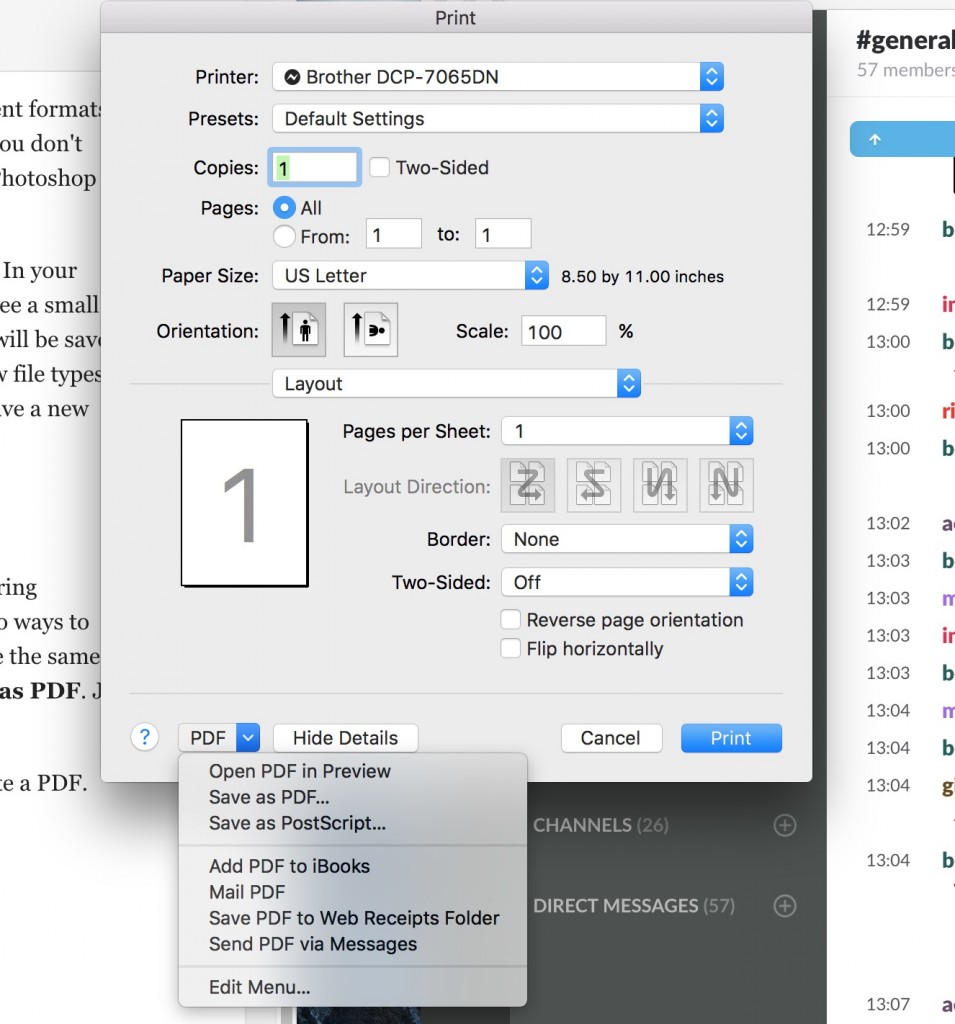Image resolution: width=955 pixels, height=1024 pixels.
Task: Click the plus icon next to CHANNELS
Action: coord(784,825)
